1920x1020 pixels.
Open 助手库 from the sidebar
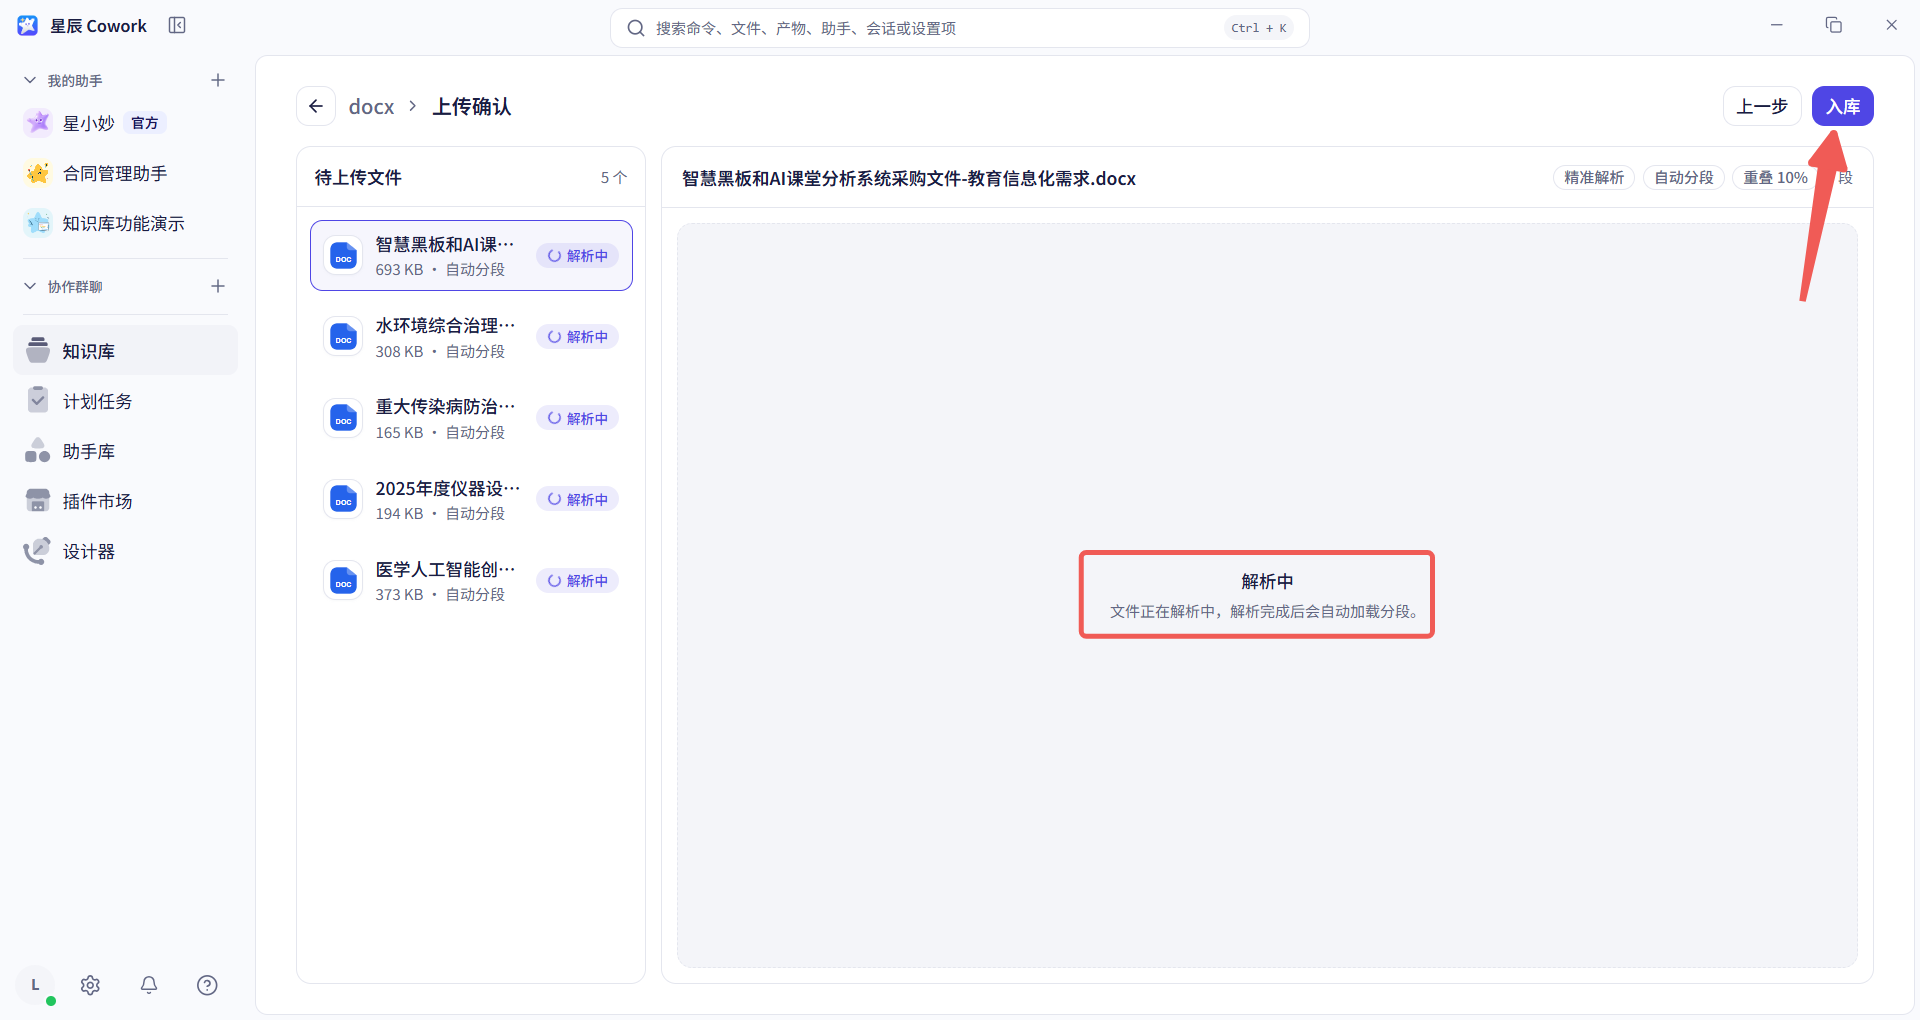(126, 451)
